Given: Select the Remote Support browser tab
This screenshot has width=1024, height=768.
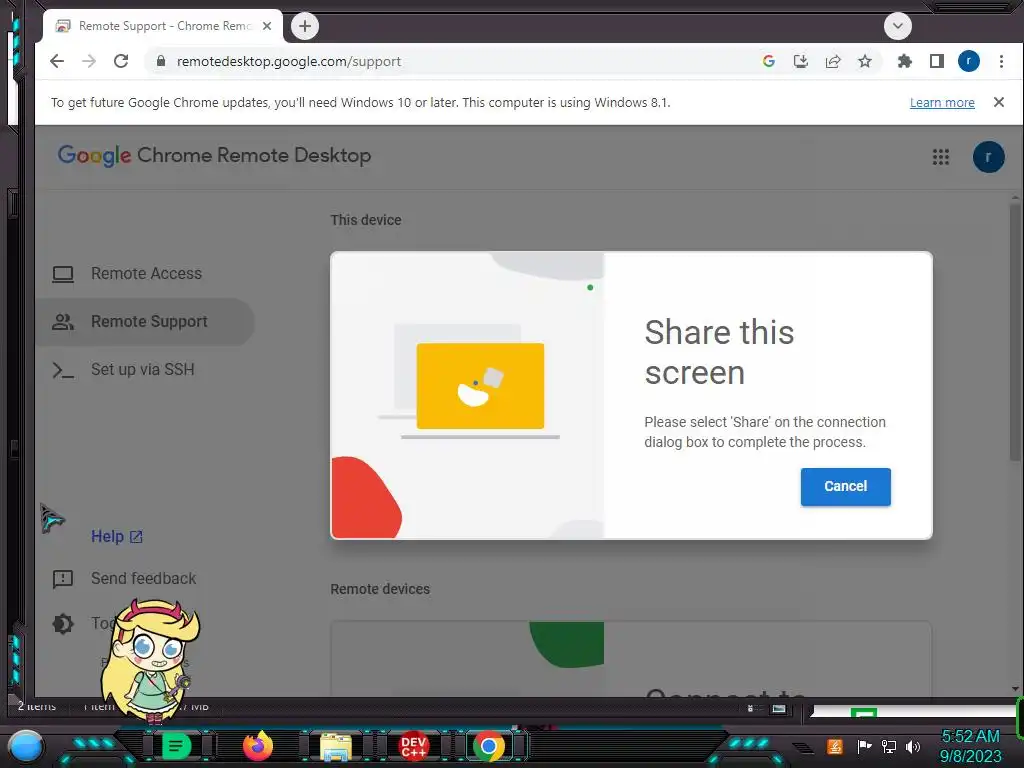Looking at the screenshot, I should [x=163, y=26].
